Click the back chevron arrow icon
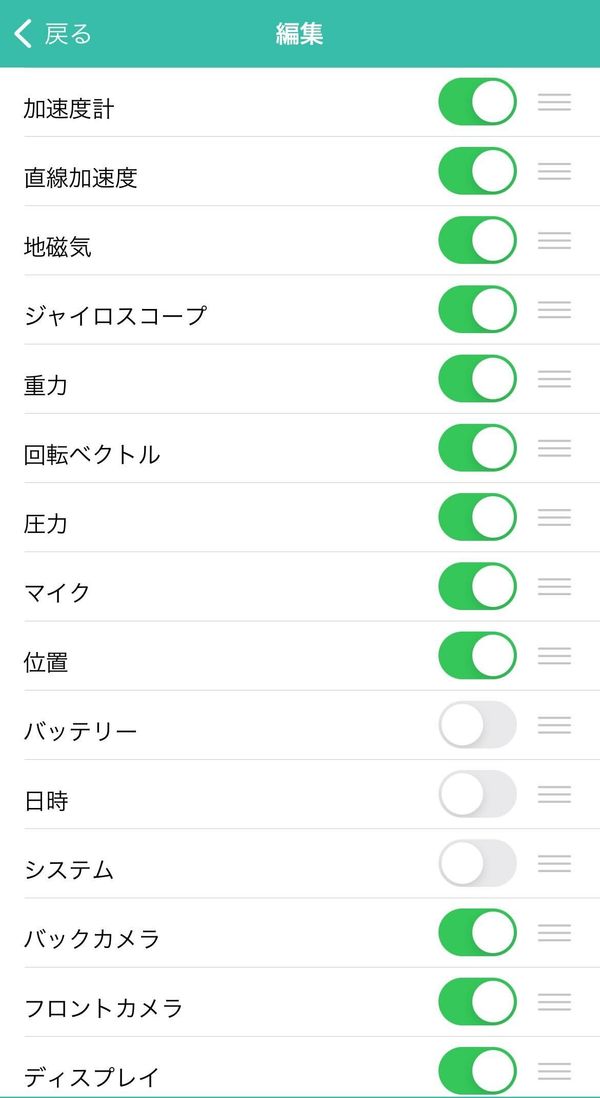Screen dimensions: 600x1098 pos(22,34)
